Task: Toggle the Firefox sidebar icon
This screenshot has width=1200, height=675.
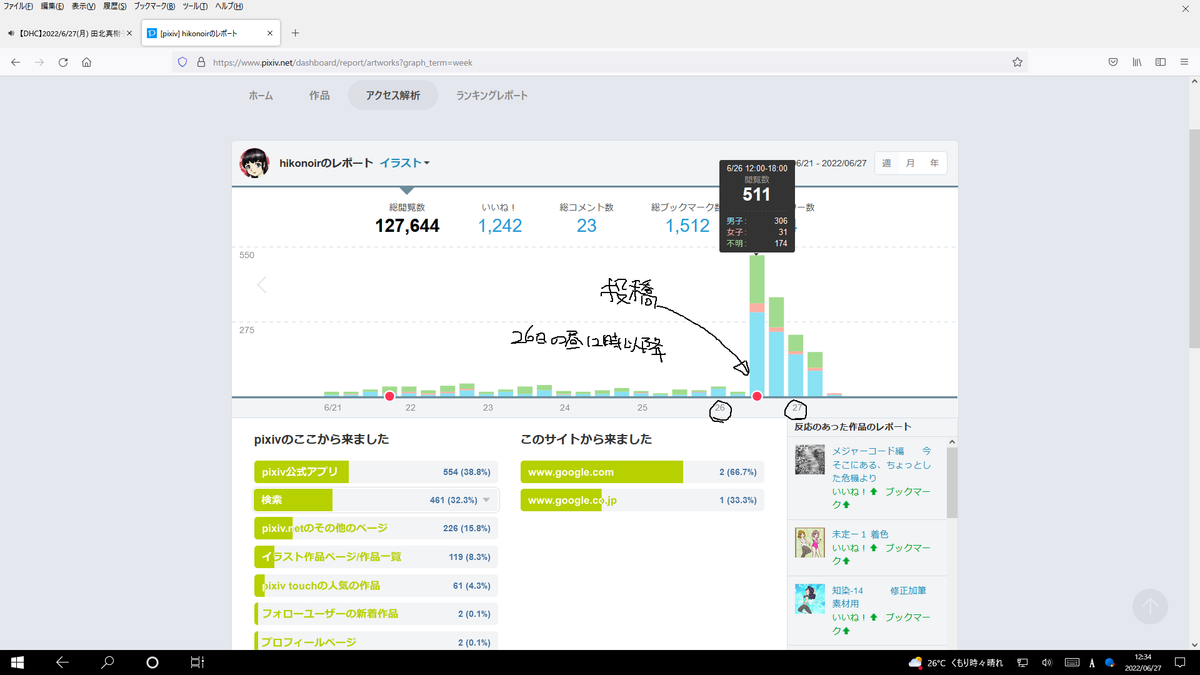Action: 1161,62
